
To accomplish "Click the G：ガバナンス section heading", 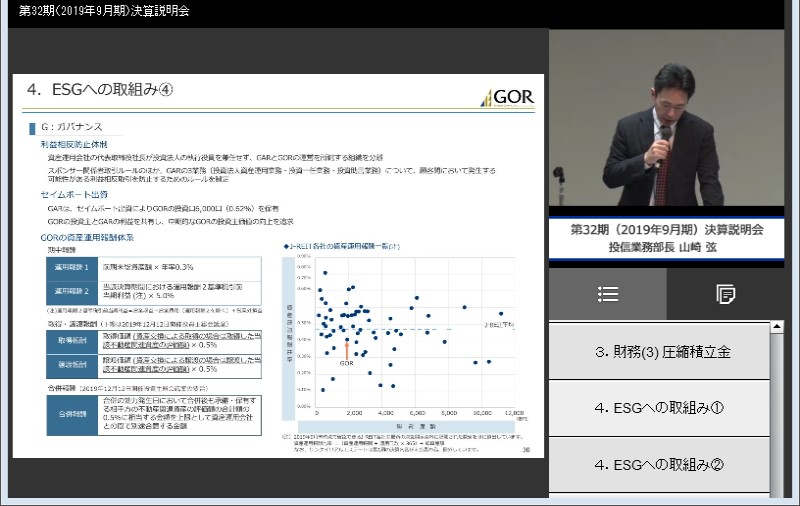I will coord(71,127).
